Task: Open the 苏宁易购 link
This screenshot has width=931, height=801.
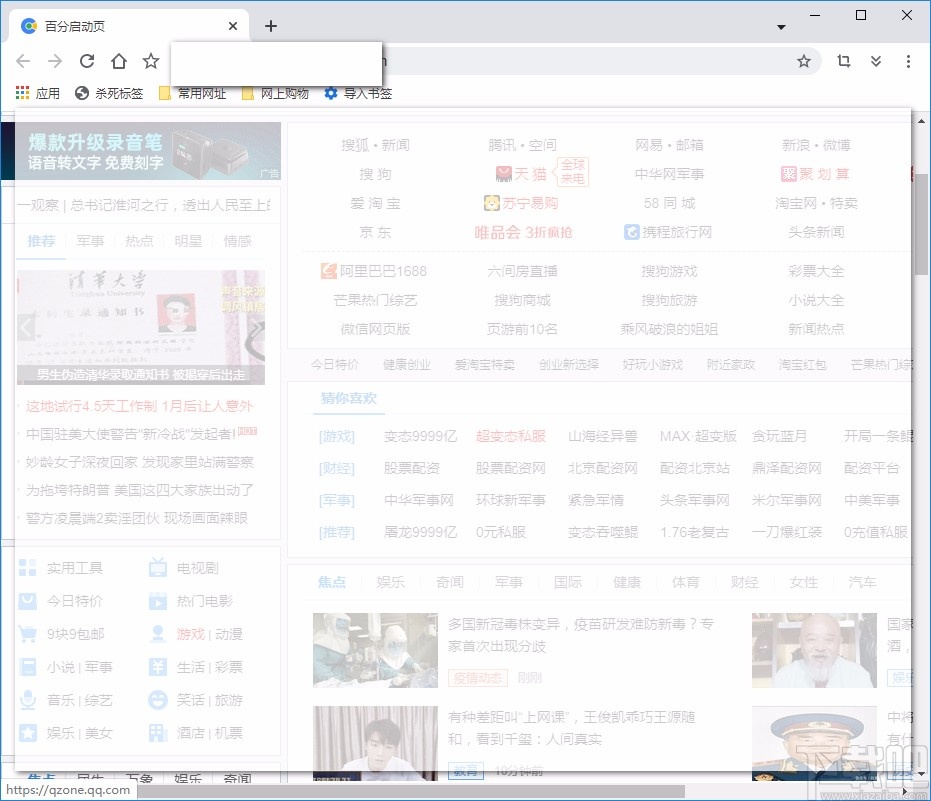Action: [521, 203]
